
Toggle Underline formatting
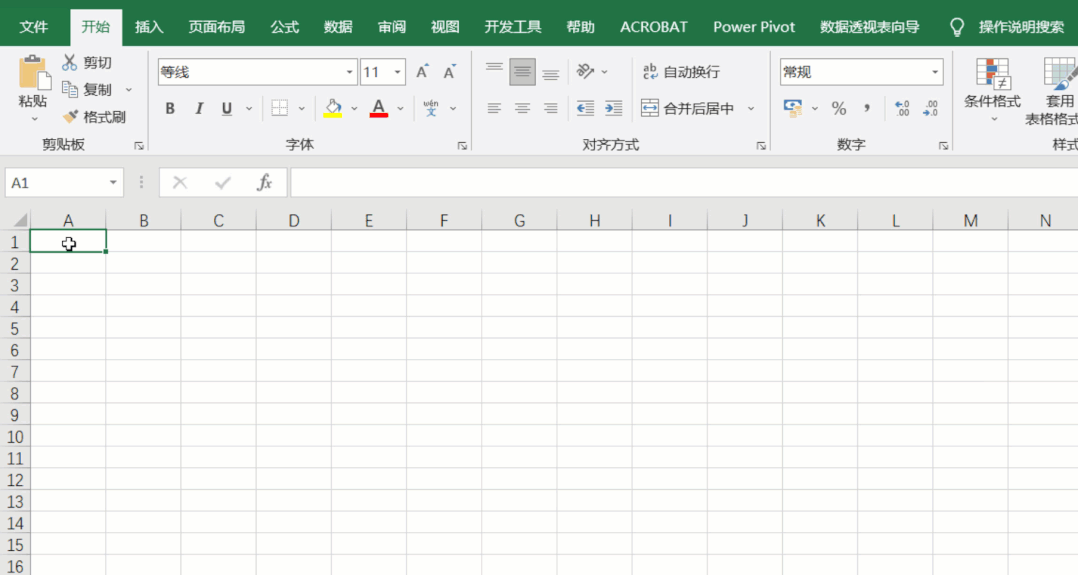[x=226, y=109]
